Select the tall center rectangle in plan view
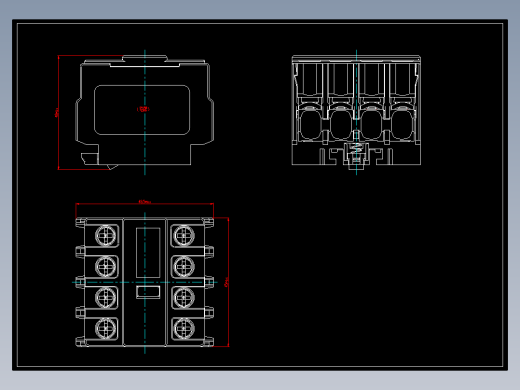The image size is (520, 390). (148, 253)
